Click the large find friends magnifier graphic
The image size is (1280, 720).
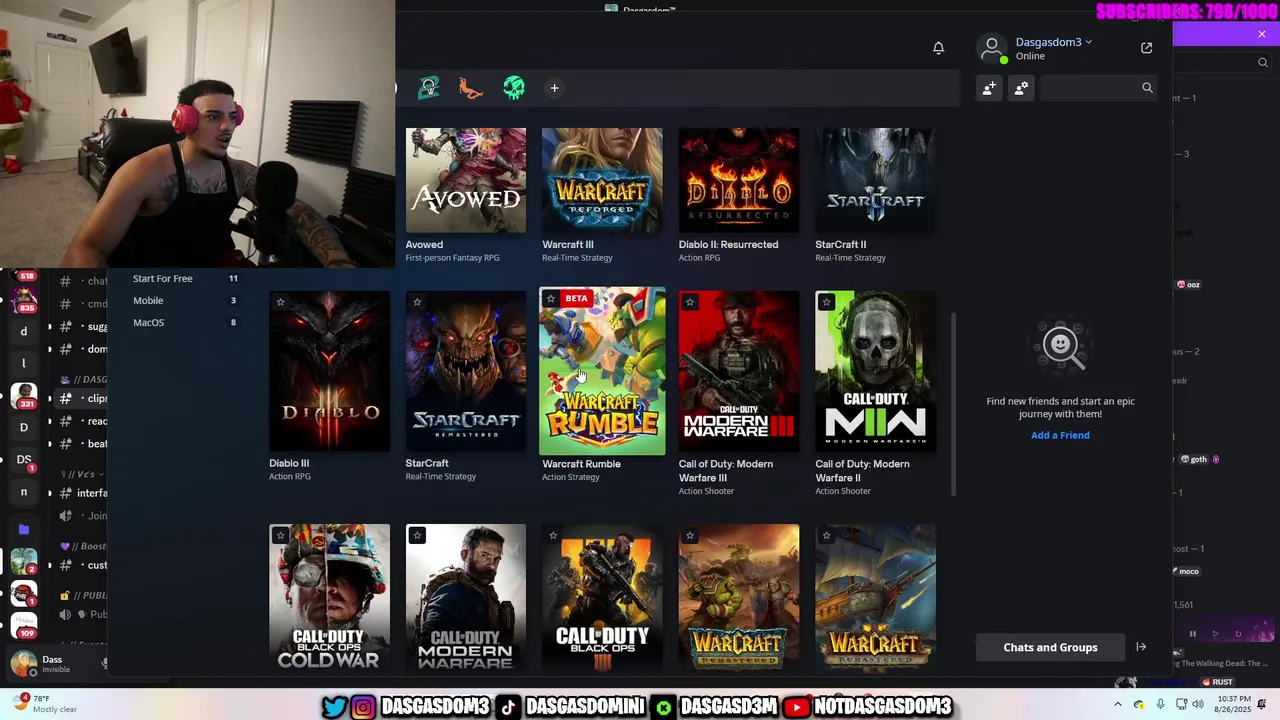point(1061,346)
